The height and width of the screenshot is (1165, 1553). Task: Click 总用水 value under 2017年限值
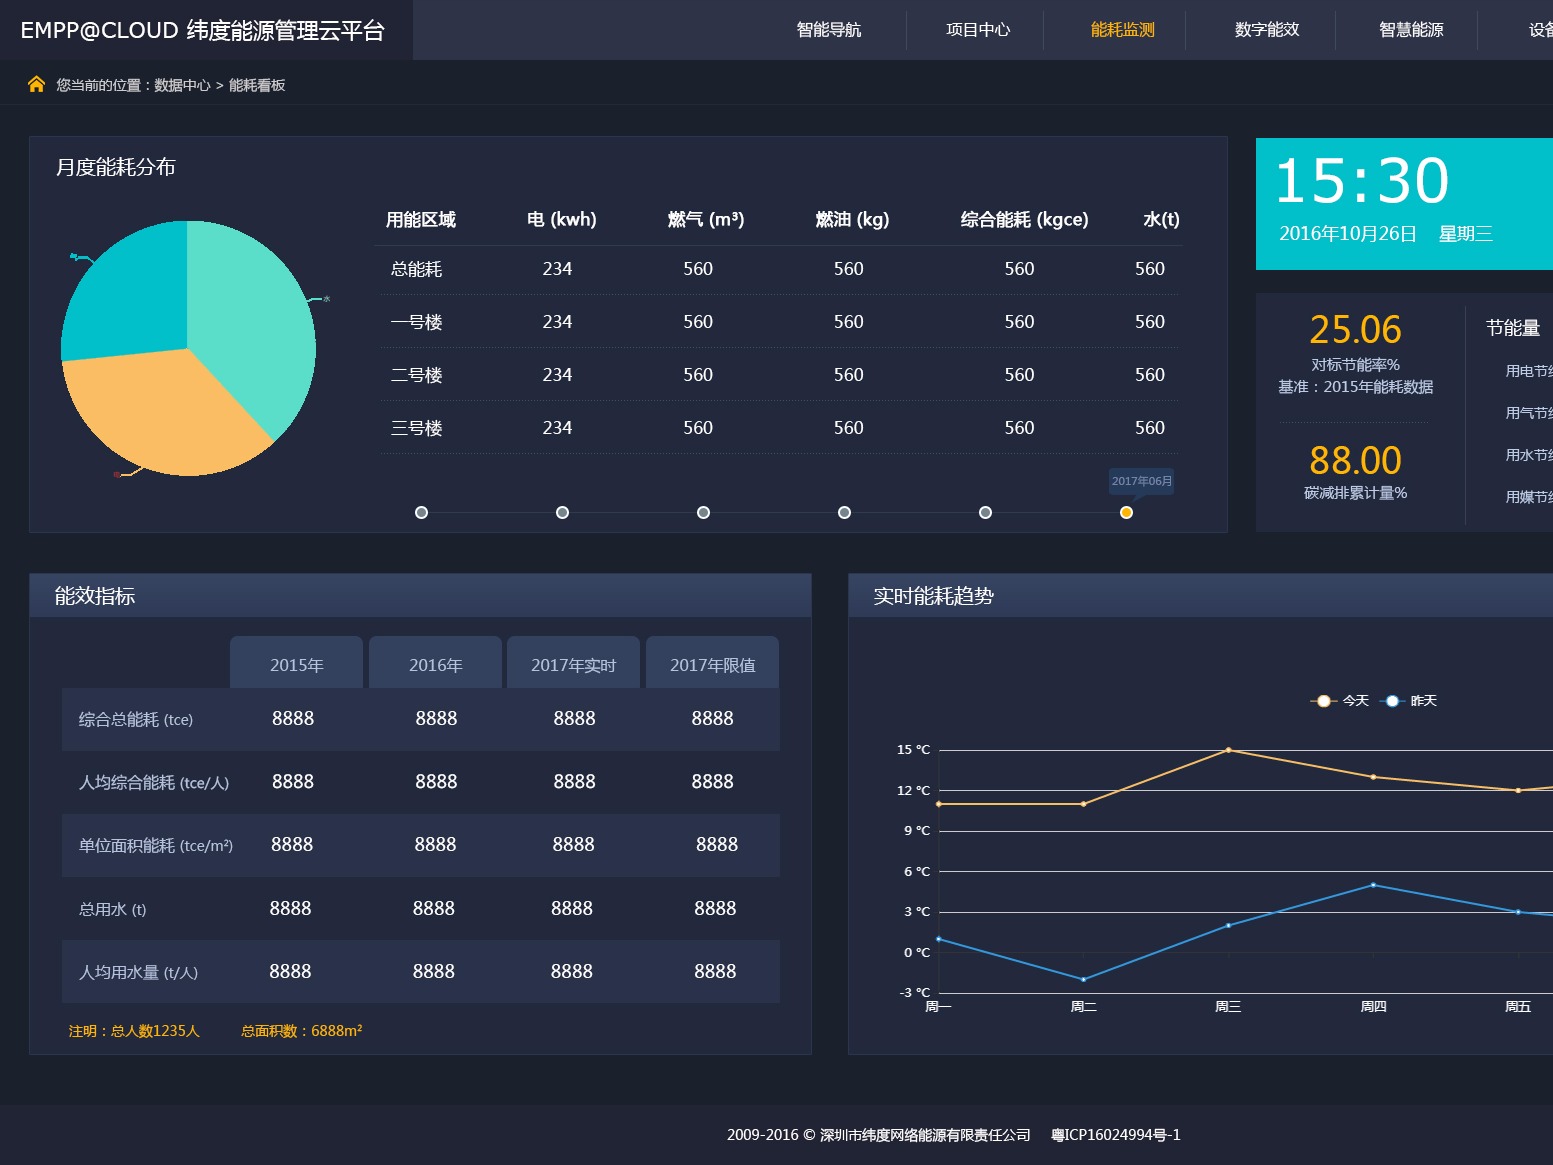pyautogui.click(x=715, y=909)
